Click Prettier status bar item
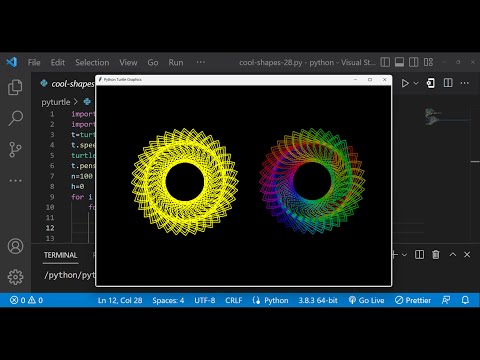 point(413,300)
